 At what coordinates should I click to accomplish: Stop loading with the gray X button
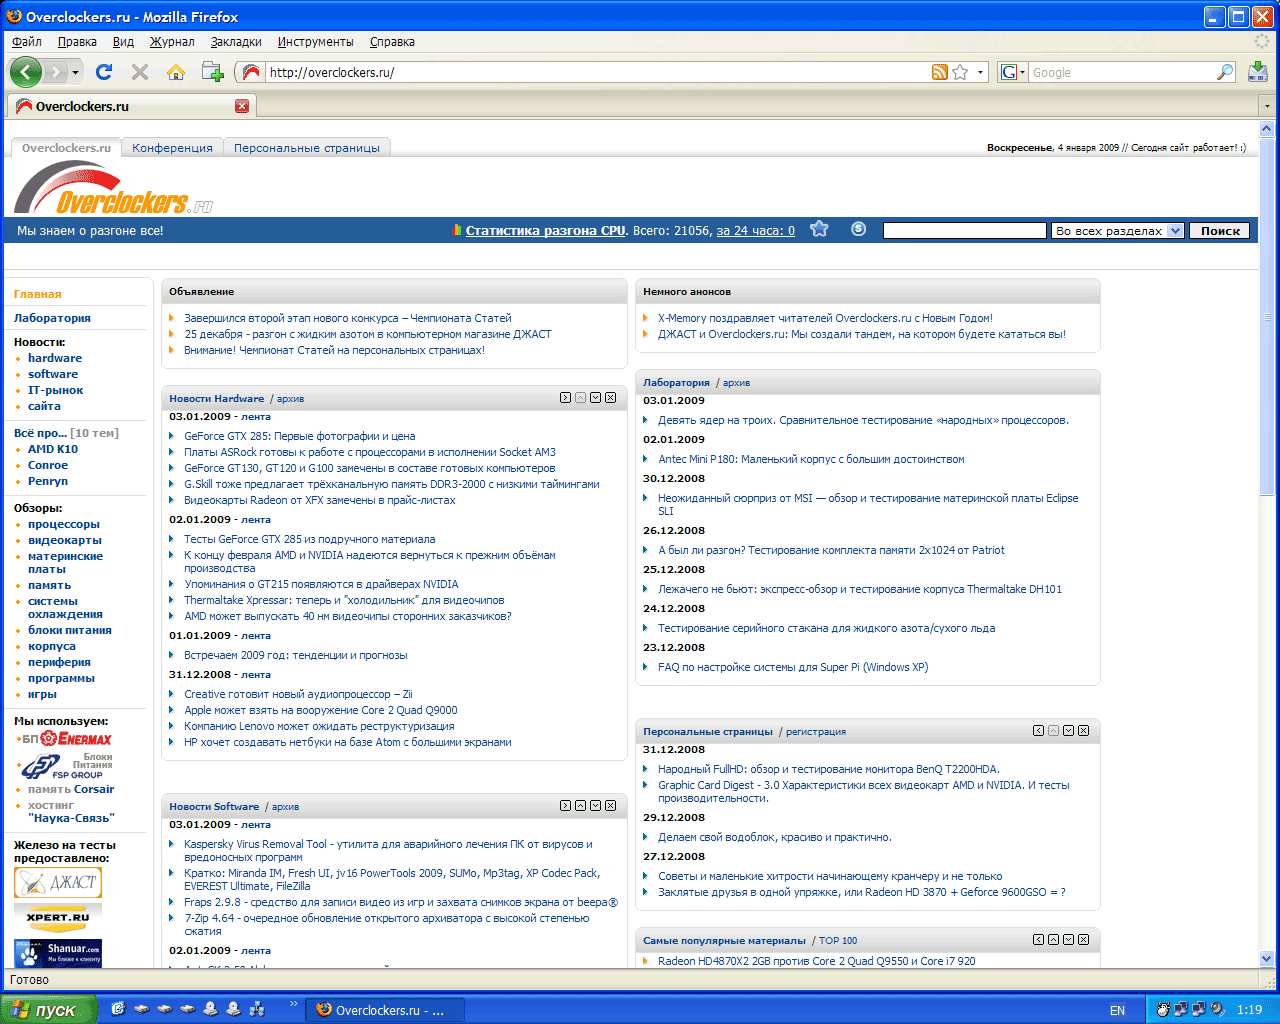pos(140,72)
